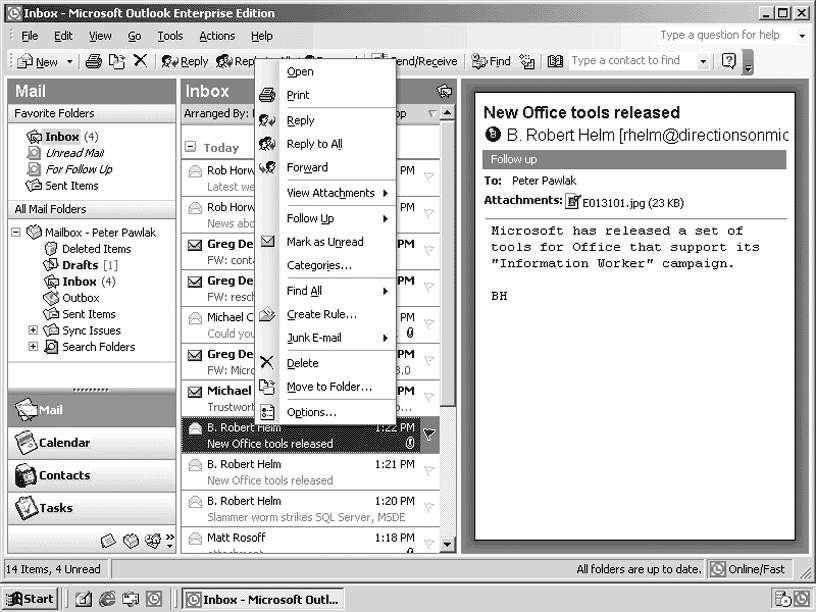This screenshot has width=816, height=612.
Task: Expand the Find All submenu
Action: point(325,291)
